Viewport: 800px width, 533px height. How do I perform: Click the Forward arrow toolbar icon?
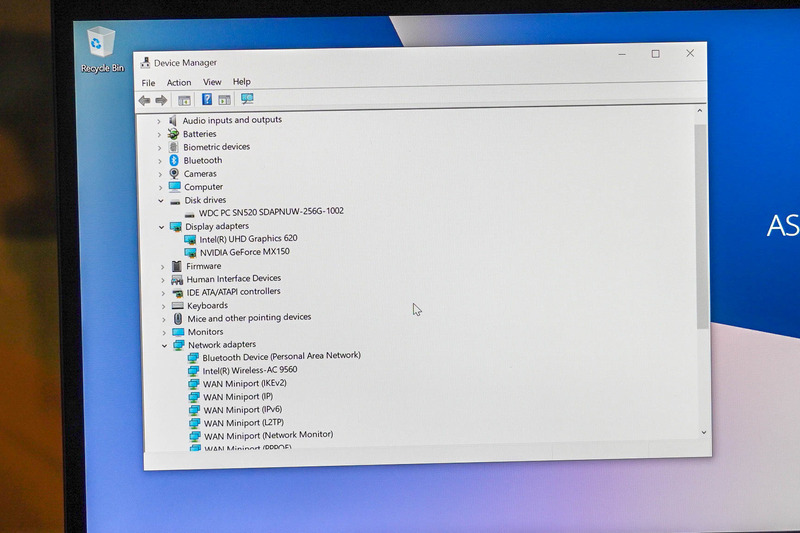161,100
